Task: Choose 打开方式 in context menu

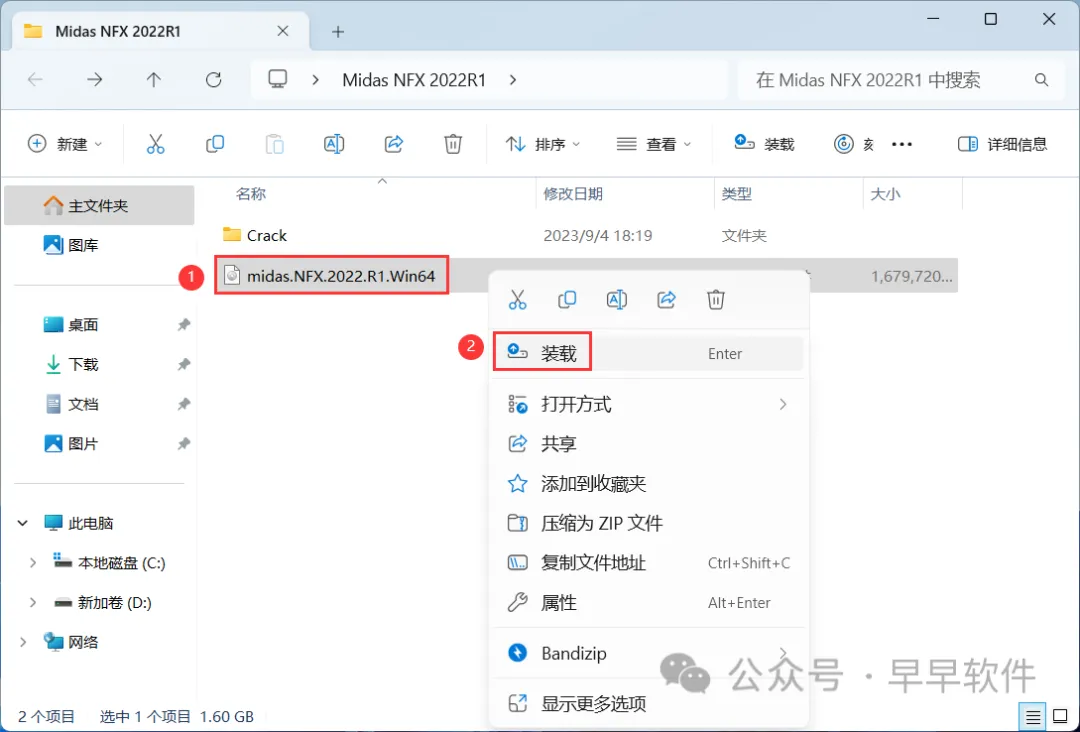Action: coord(649,404)
